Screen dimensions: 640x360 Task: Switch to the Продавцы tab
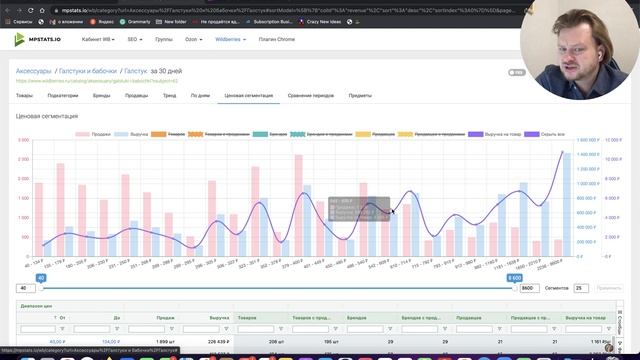tap(136, 96)
